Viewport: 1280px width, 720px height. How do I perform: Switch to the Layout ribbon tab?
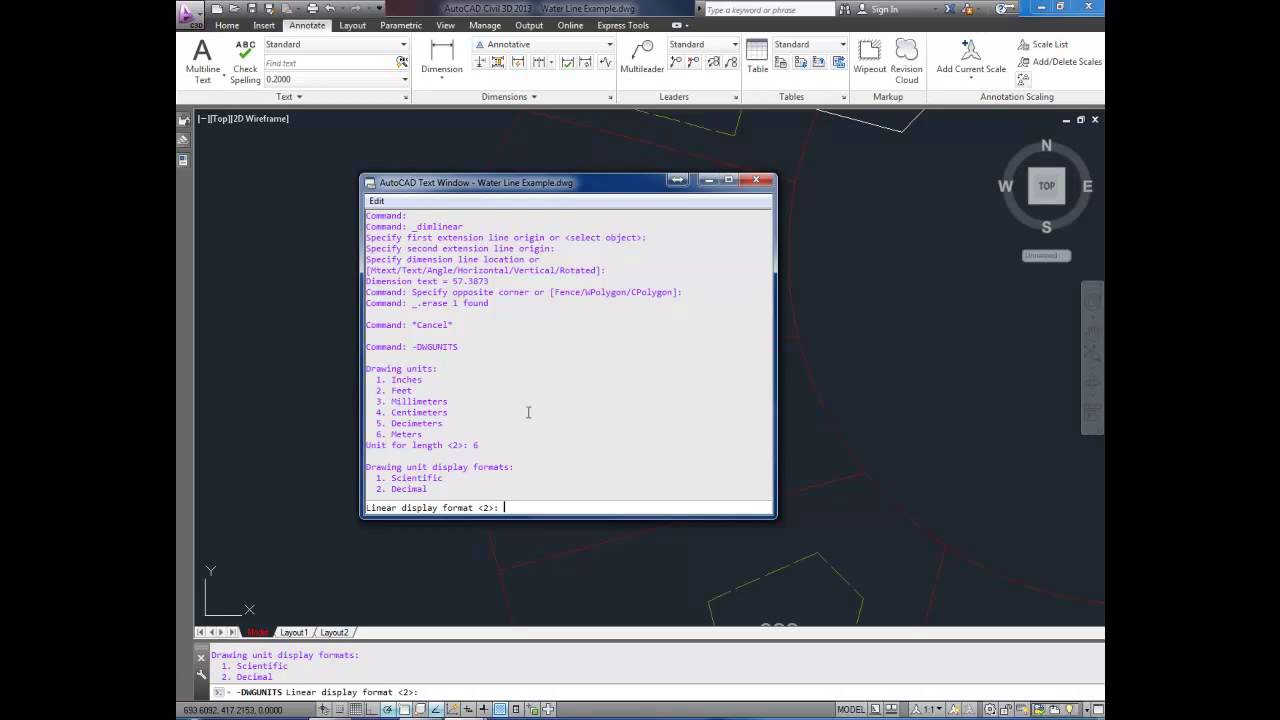coord(352,25)
